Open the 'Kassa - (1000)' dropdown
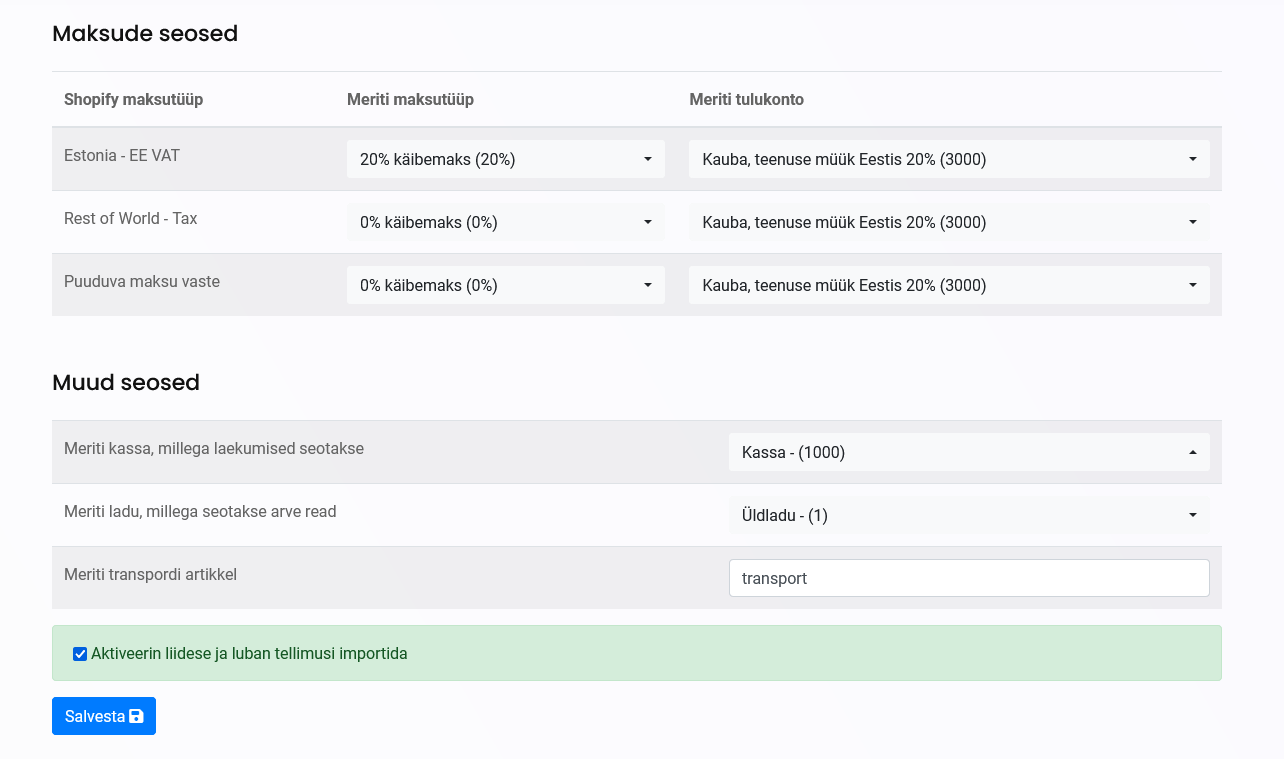This screenshot has height=759, width=1284. [968, 452]
